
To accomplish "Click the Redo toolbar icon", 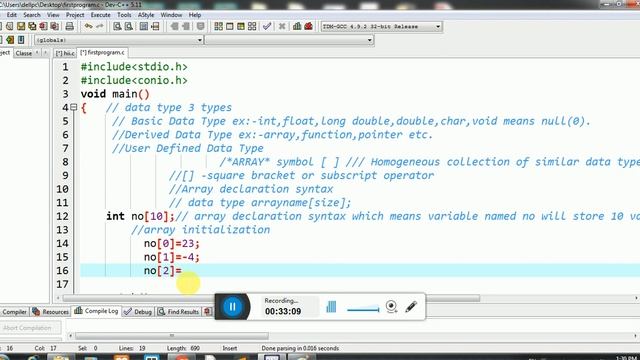I will pyautogui.click(x=100, y=27).
